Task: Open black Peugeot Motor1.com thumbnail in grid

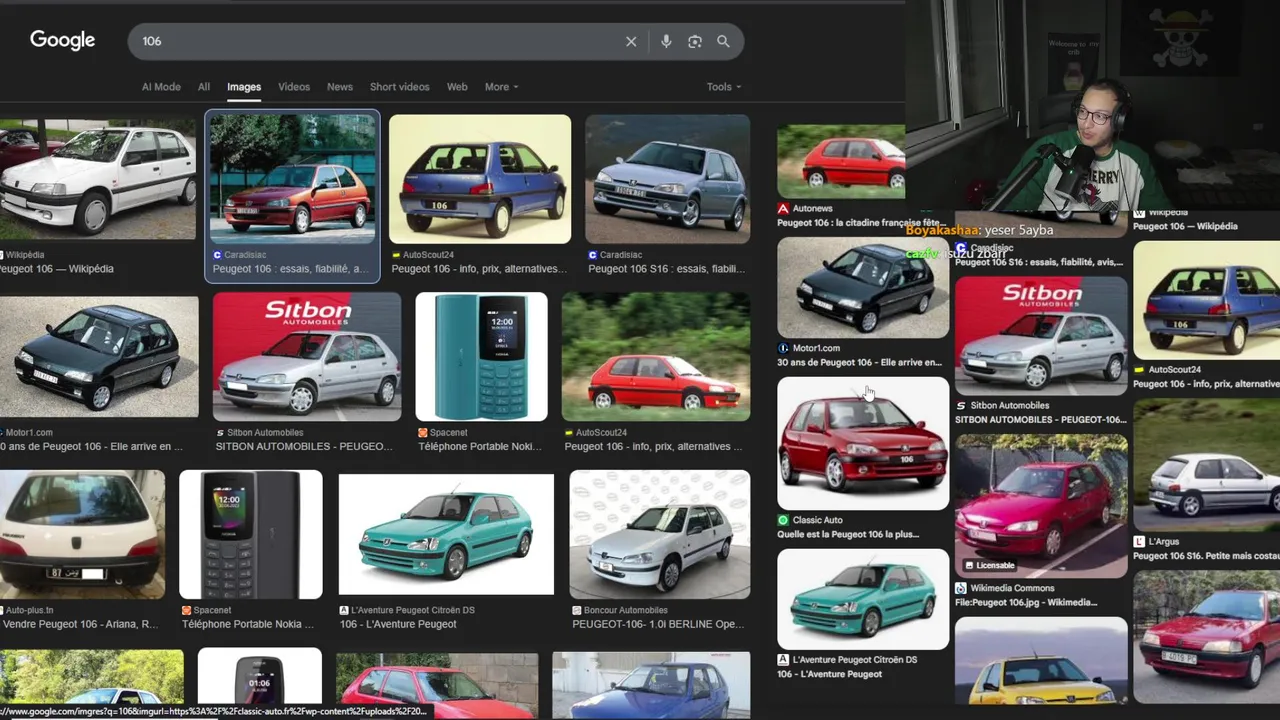Action: pyautogui.click(x=99, y=356)
